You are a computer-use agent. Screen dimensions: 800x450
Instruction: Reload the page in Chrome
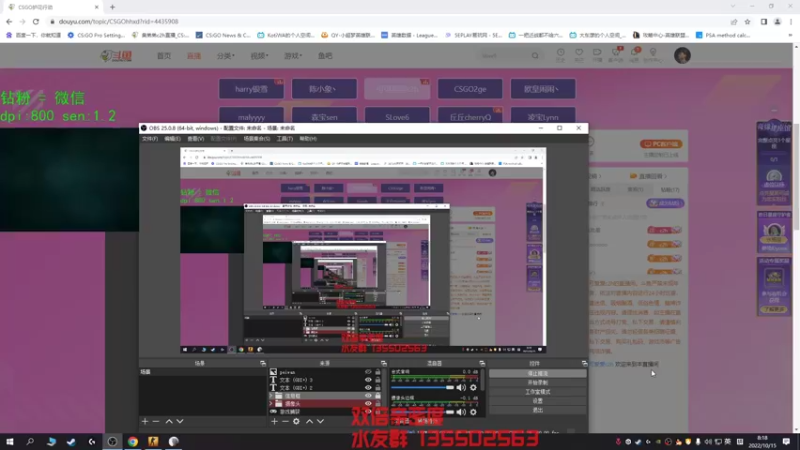point(36,21)
